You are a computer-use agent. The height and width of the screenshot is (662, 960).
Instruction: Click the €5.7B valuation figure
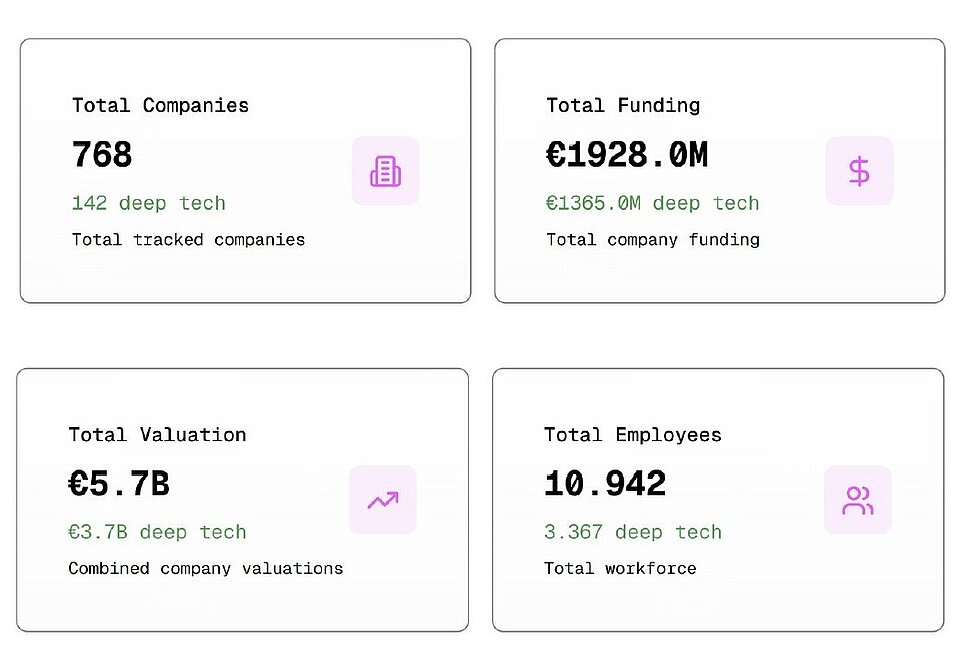coord(119,485)
